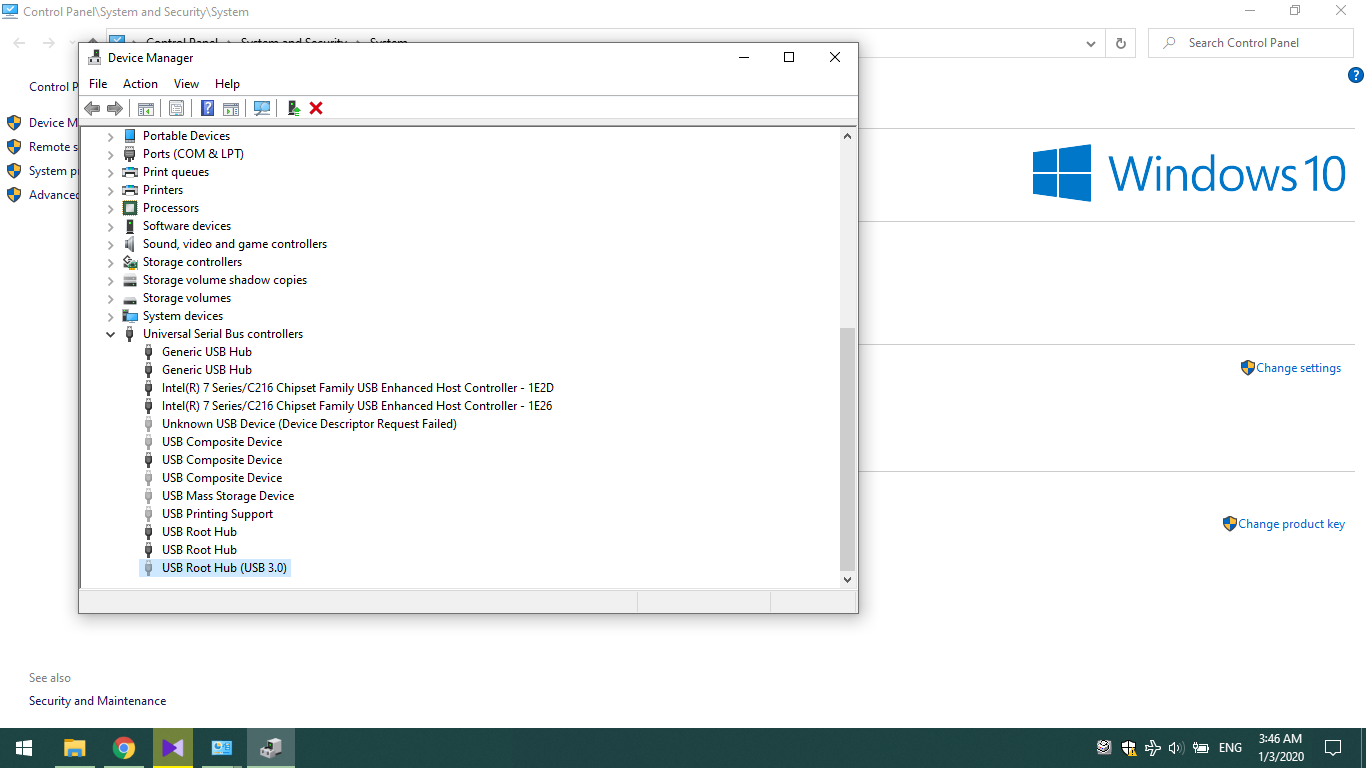Viewport: 1366px width, 768px height.
Task: Open the Security and Maintenance link
Action: click(x=97, y=701)
